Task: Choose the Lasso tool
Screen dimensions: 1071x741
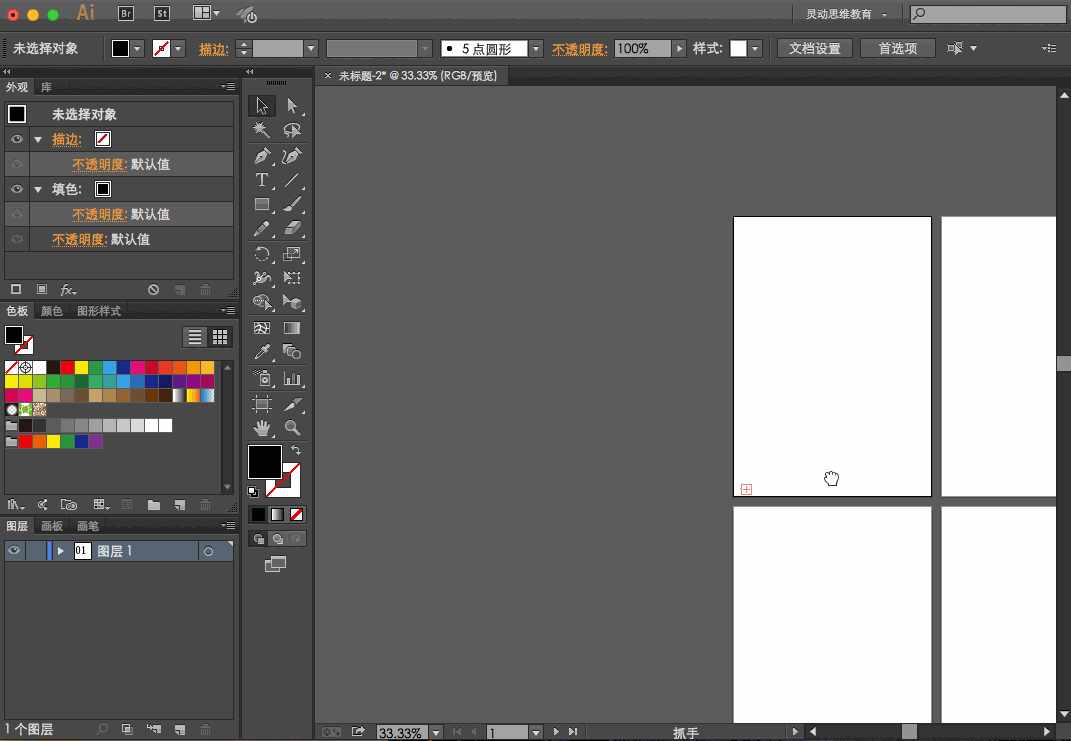Action: point(292,130)
